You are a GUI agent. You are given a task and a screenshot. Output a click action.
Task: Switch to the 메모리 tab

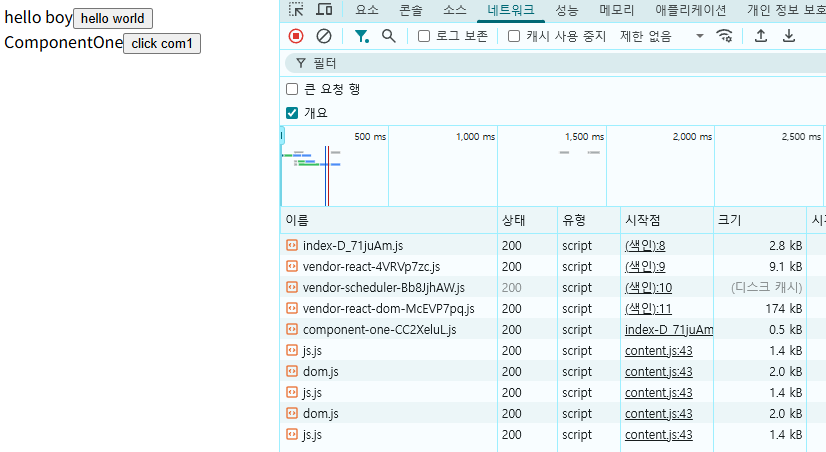tap(617, 10)
